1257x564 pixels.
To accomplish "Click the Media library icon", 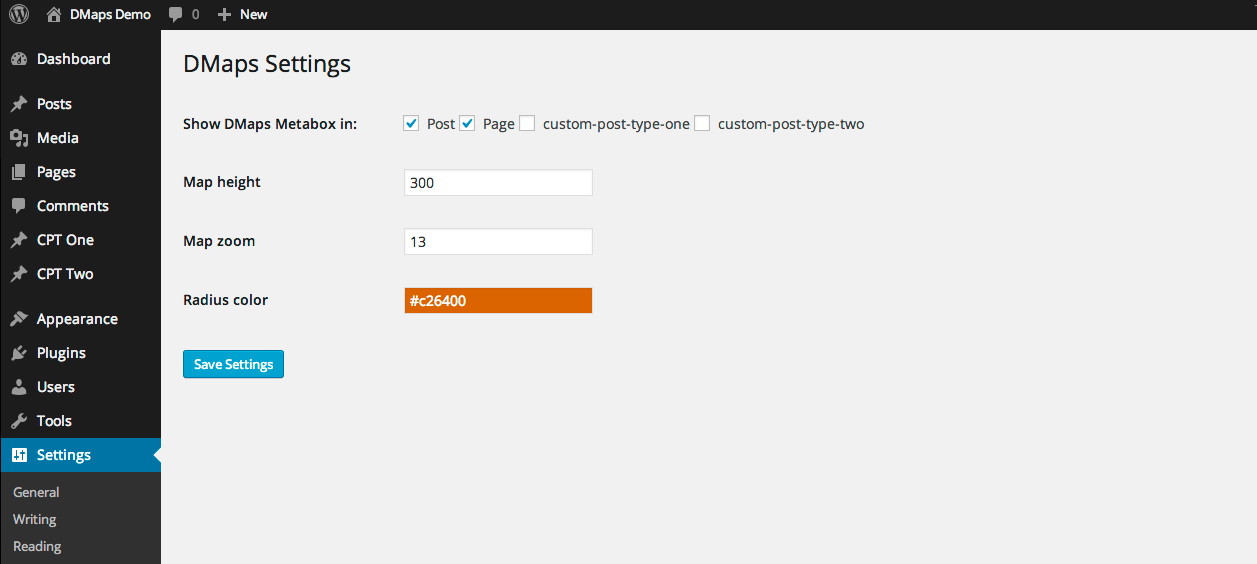I will point(18,138).
